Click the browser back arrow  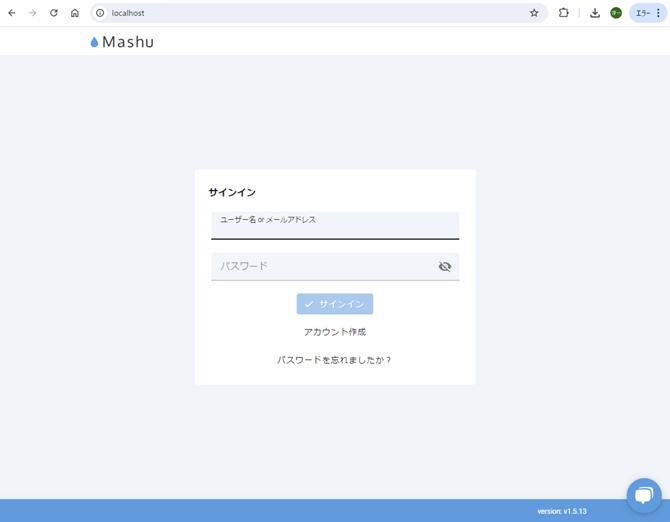tap(12, 13)
